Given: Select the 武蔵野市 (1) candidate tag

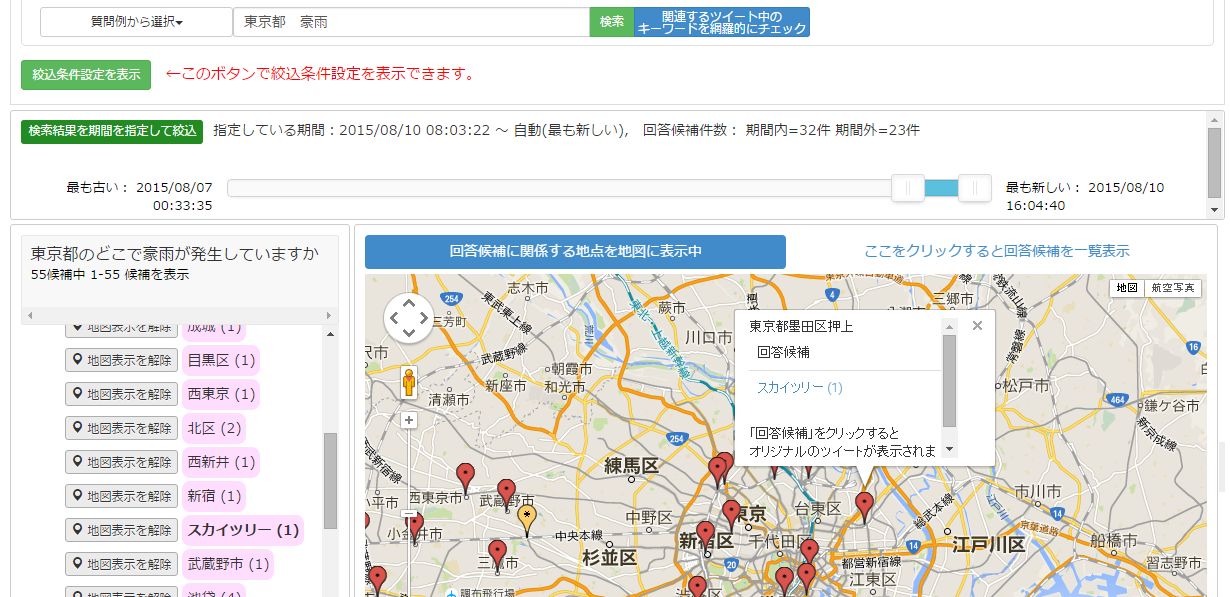Looking at the screenshot, I should point(228,564).
